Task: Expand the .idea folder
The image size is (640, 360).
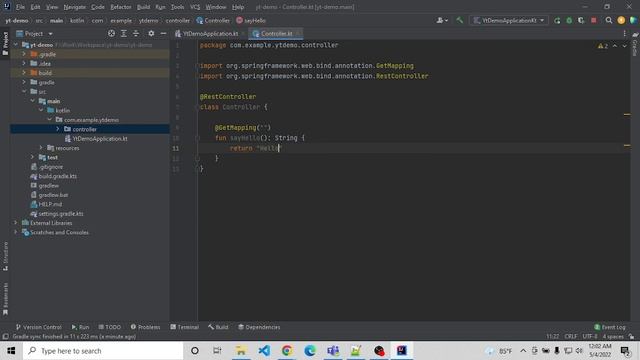Action: 24,63
